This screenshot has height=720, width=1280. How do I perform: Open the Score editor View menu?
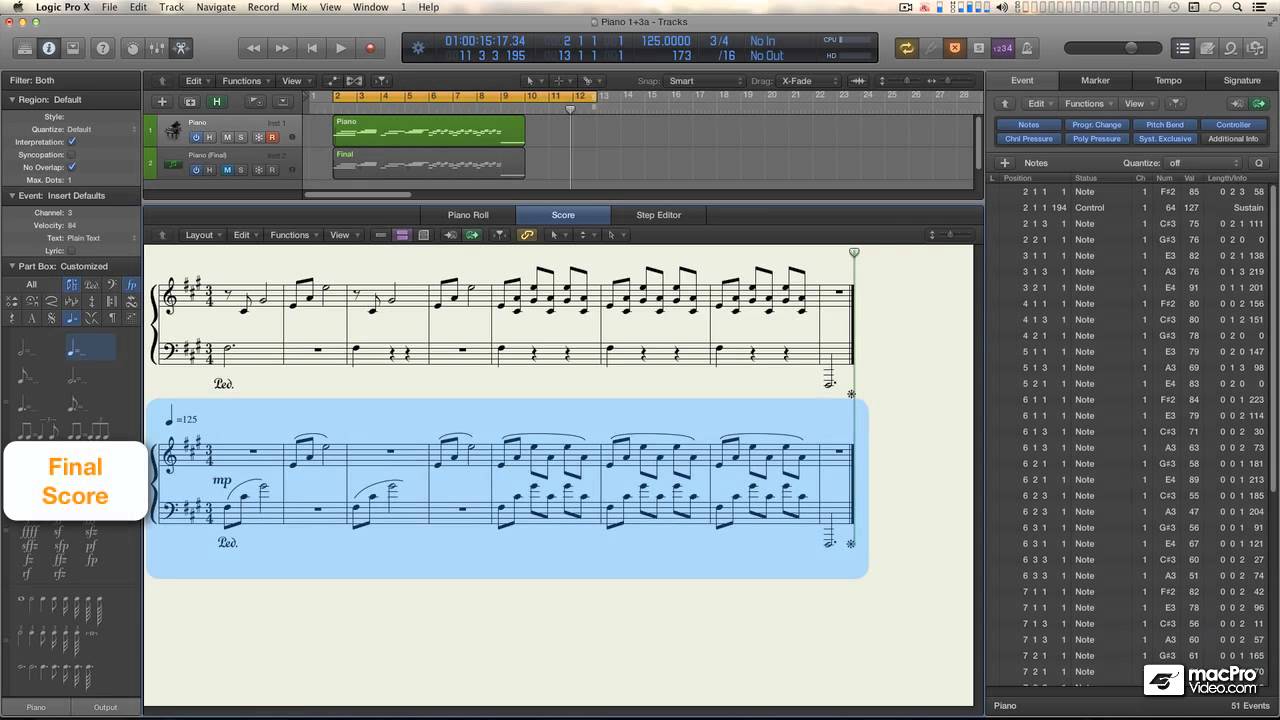[x=344, y=235]
